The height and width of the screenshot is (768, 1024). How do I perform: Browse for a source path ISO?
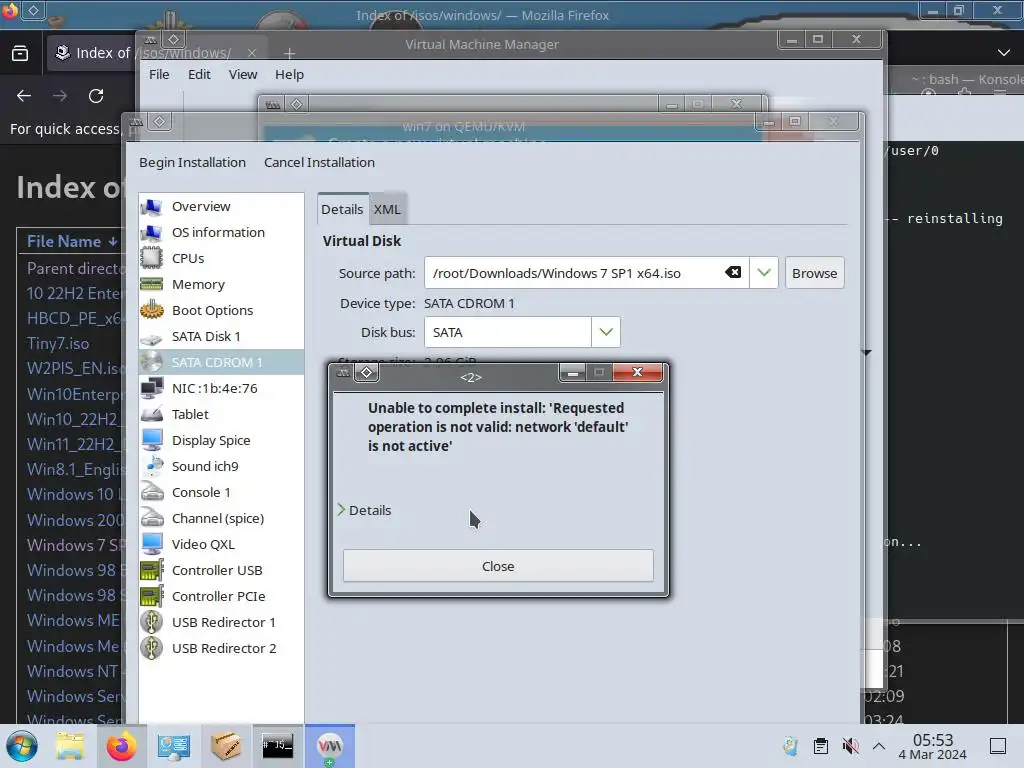tap(814, 273)
